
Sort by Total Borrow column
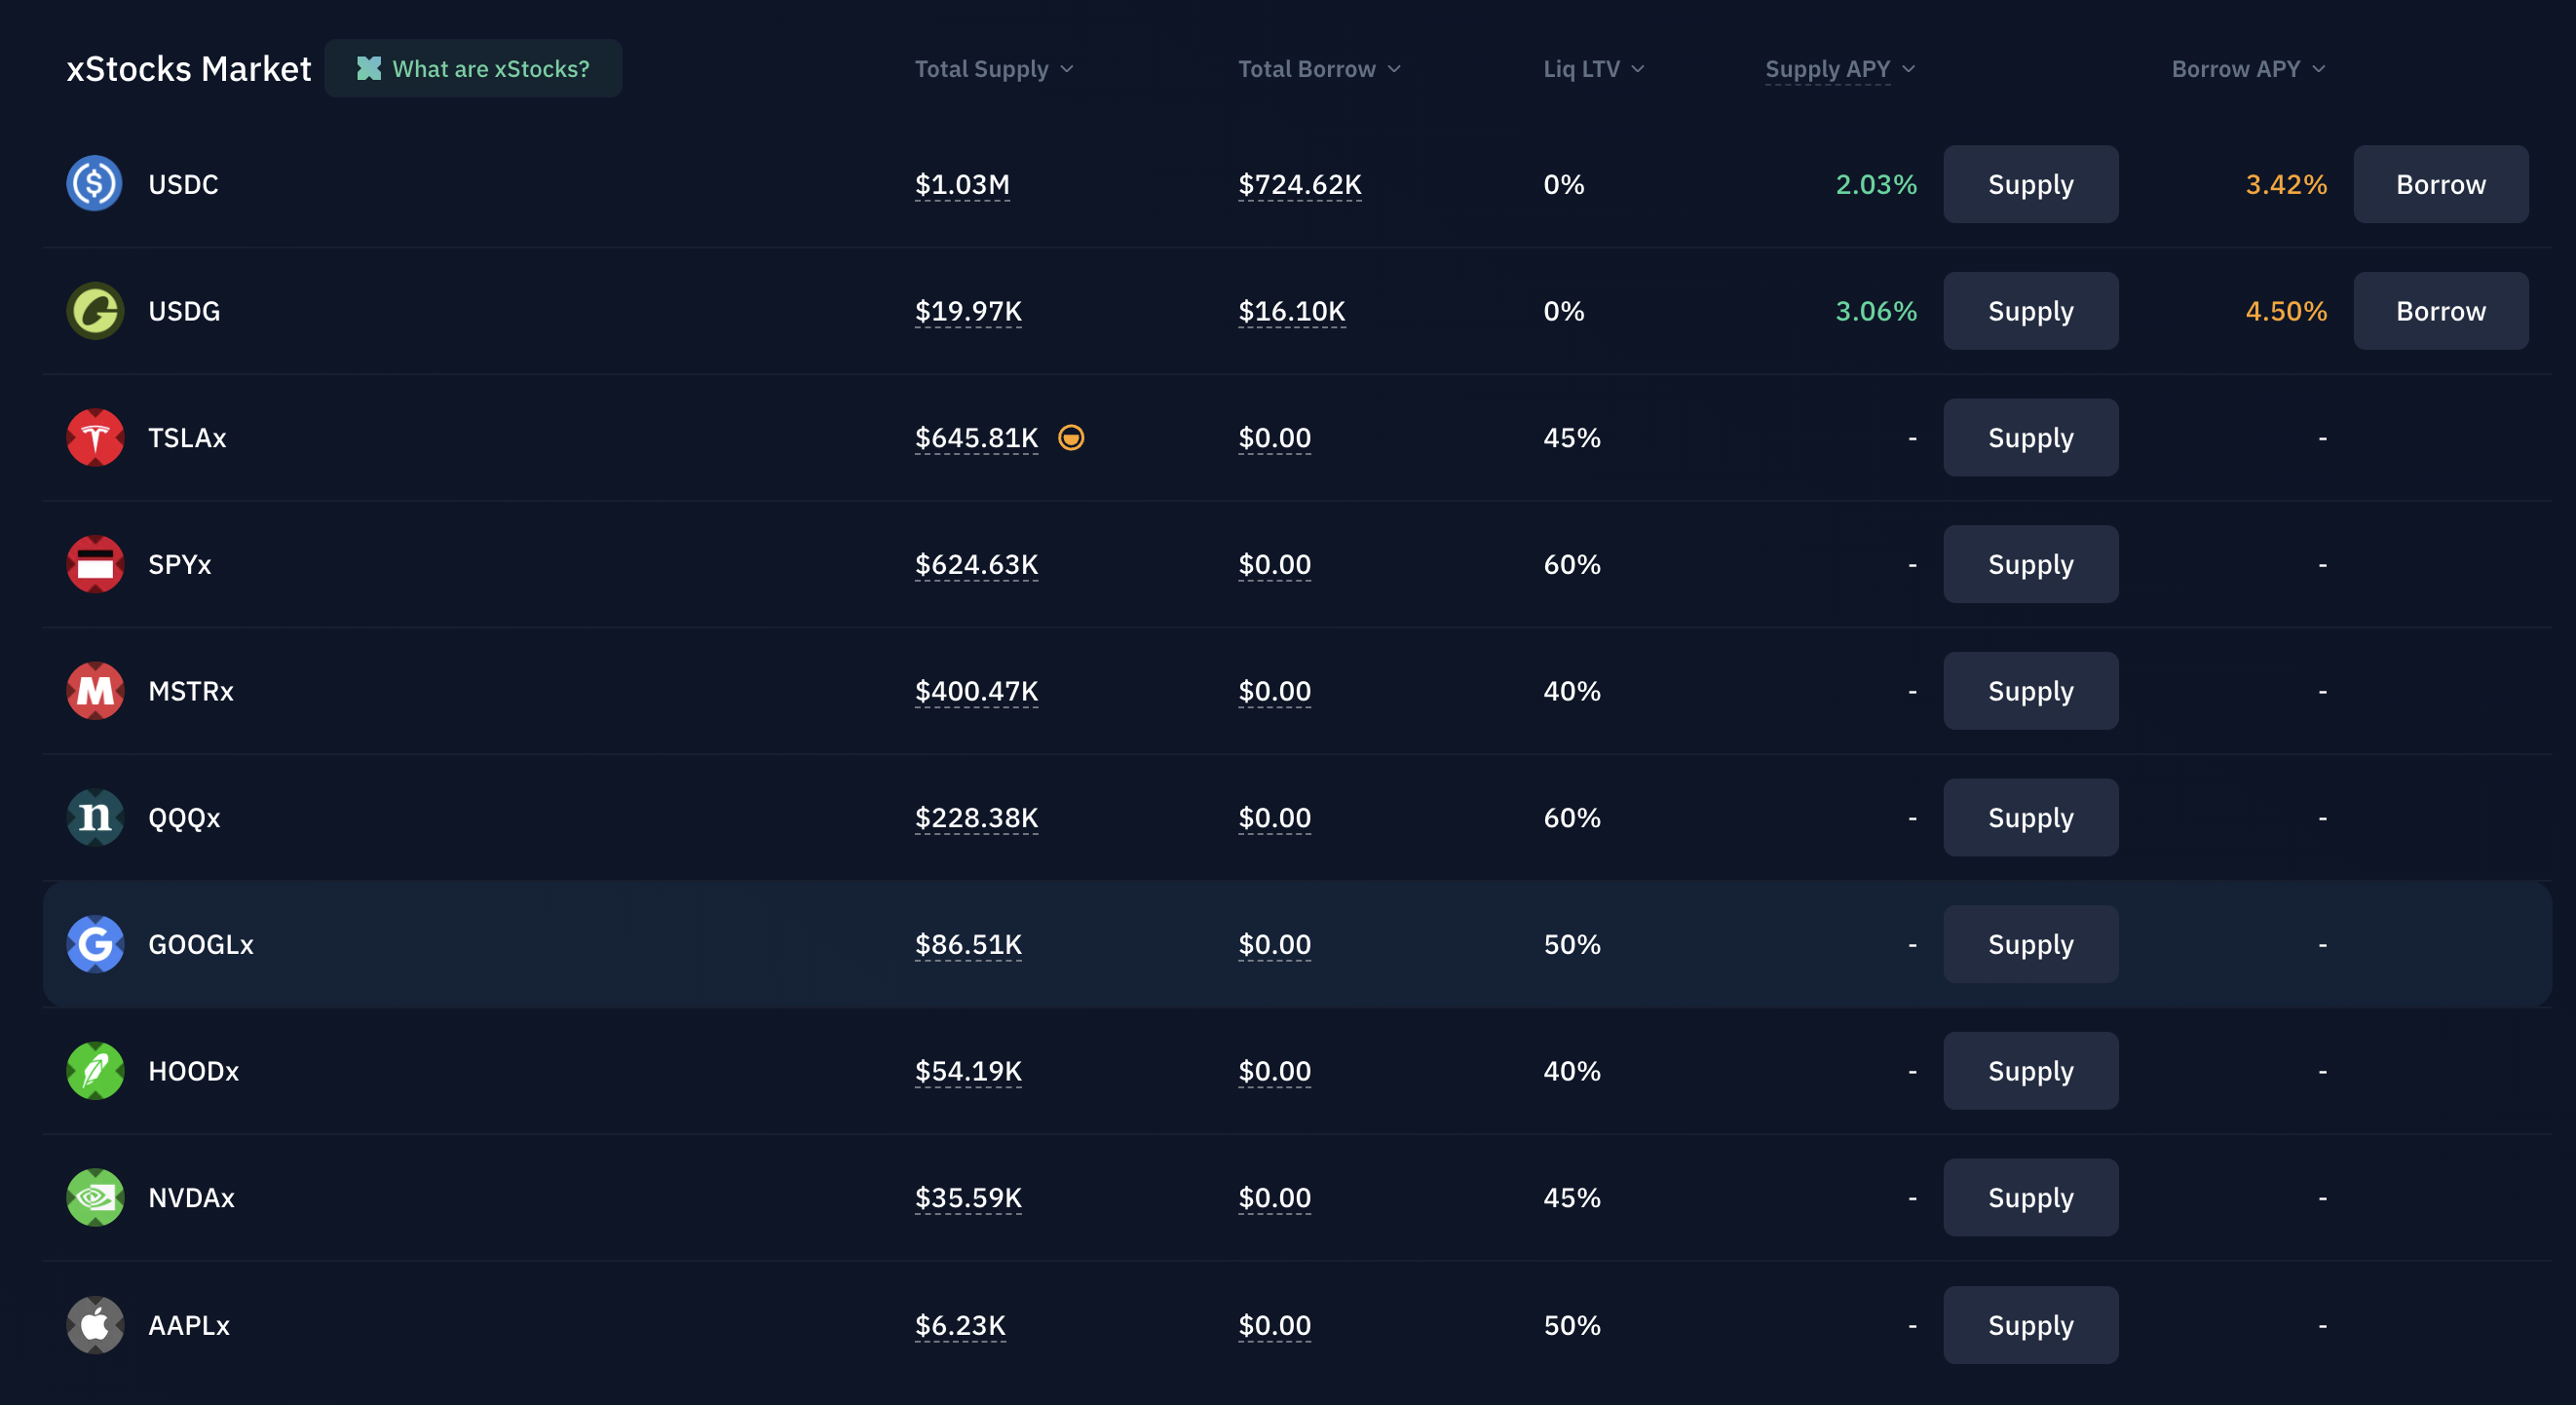(1319, 69)
